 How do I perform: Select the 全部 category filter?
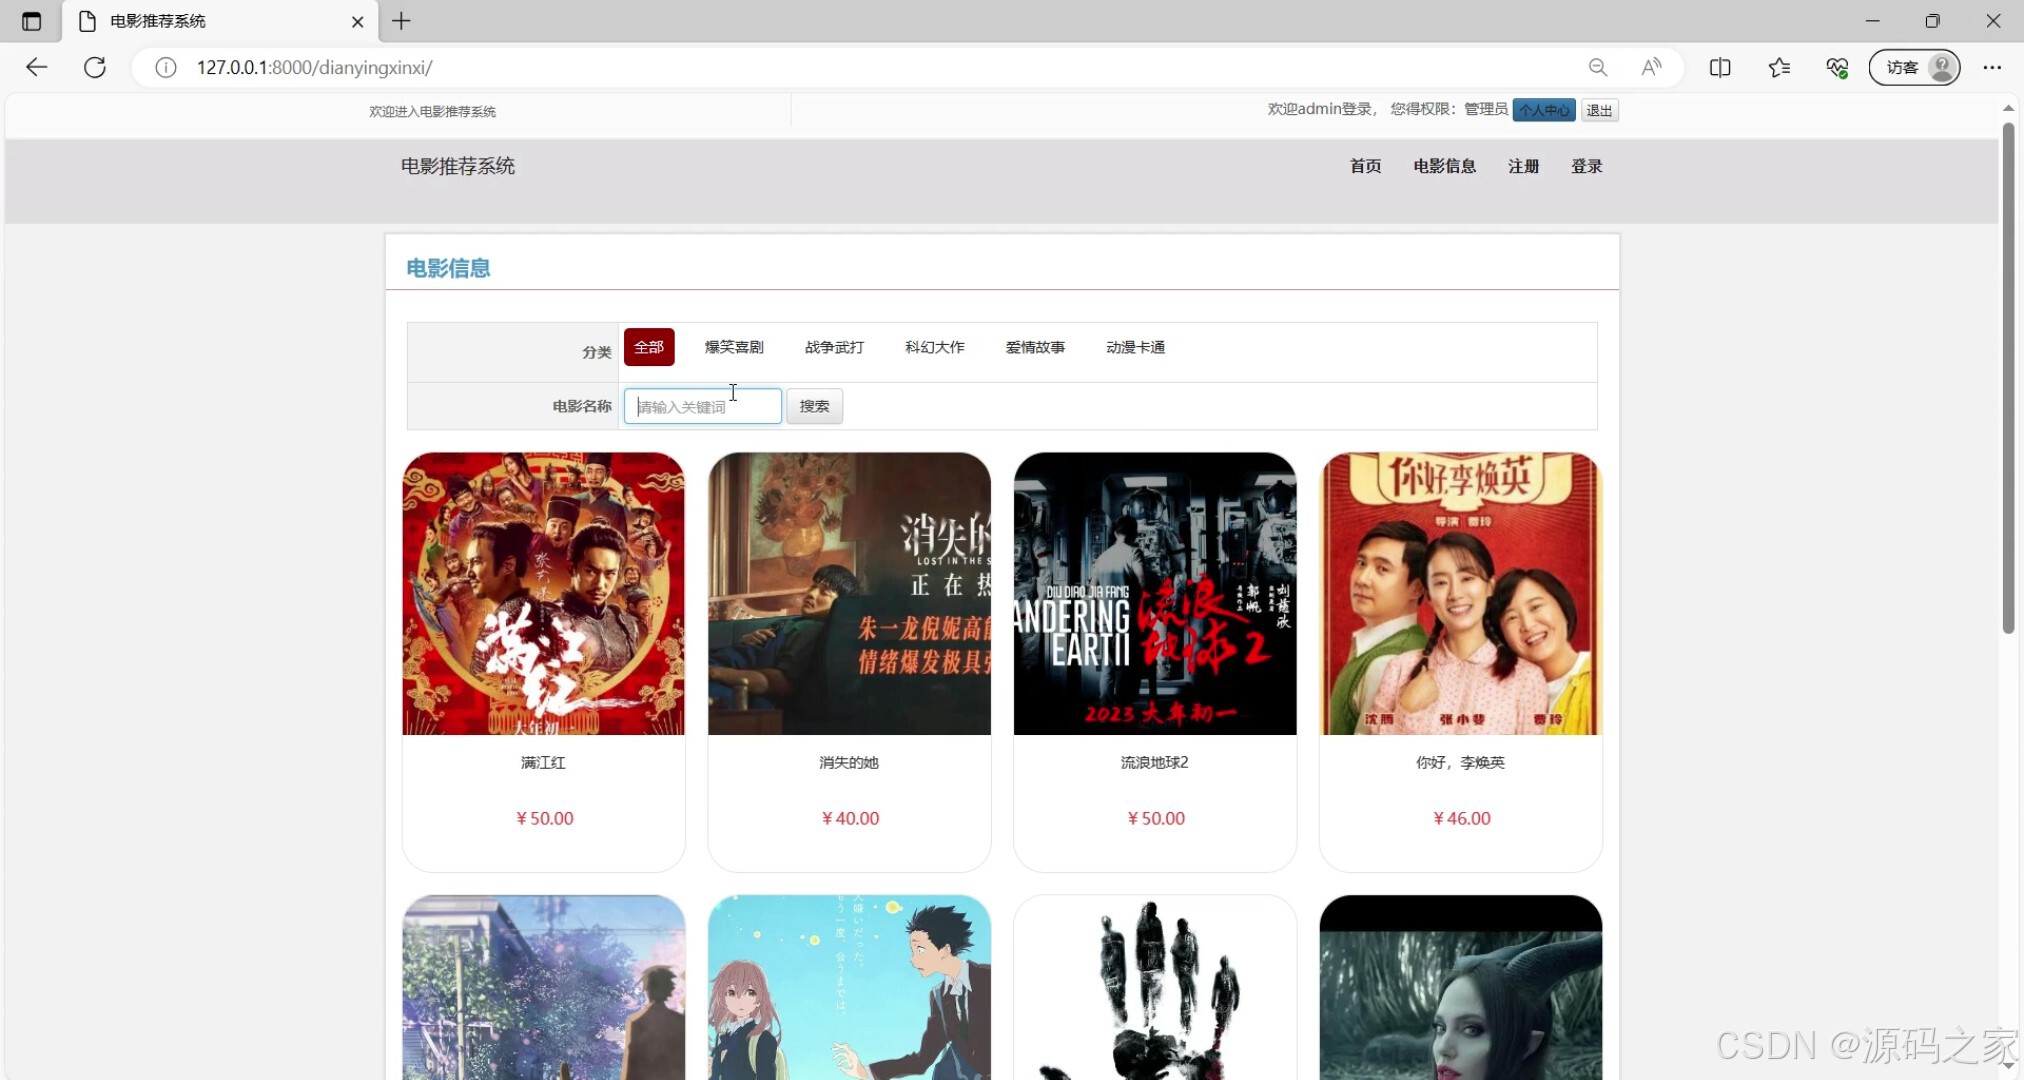pyautogui.click(x=649, y=347)
